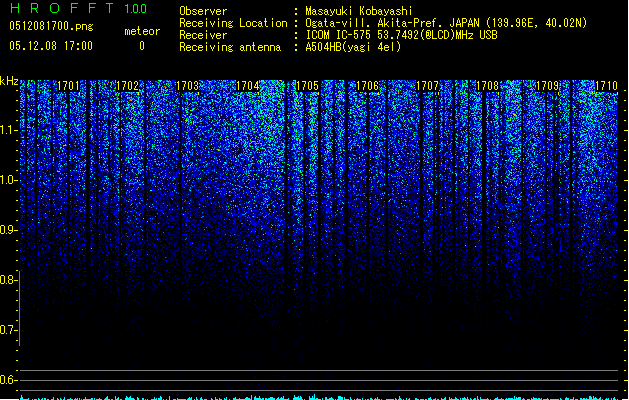Click the meteor count value 0
This screenshot has width=629, height=400.
[142, 46]
